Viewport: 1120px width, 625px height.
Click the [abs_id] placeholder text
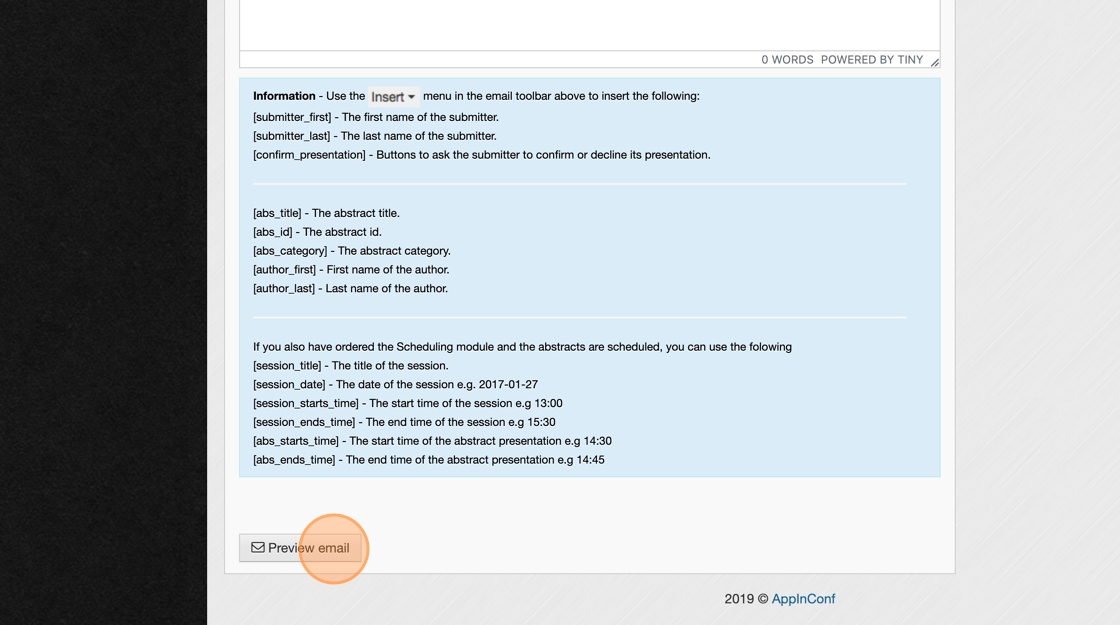click(273, 232)
